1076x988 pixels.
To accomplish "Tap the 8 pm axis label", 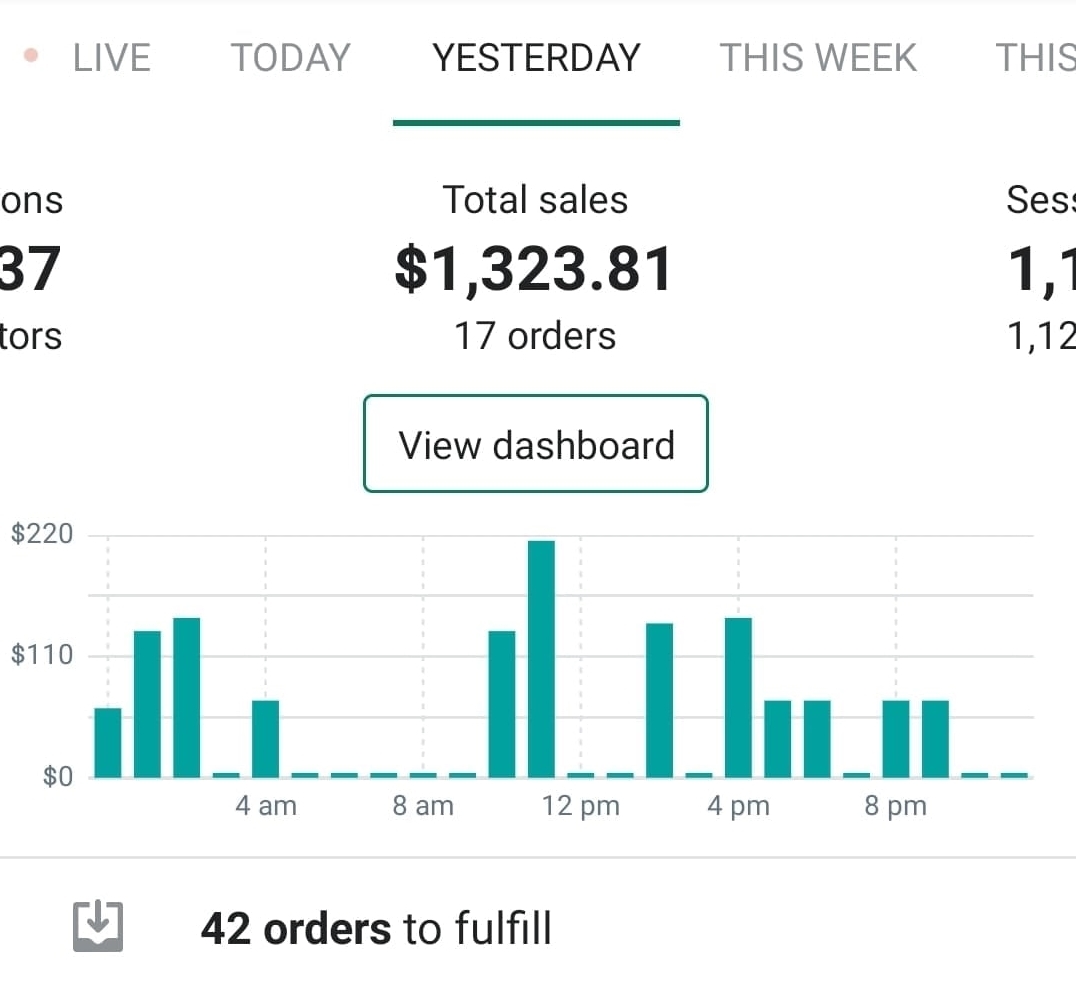I will tap(896, 806).
